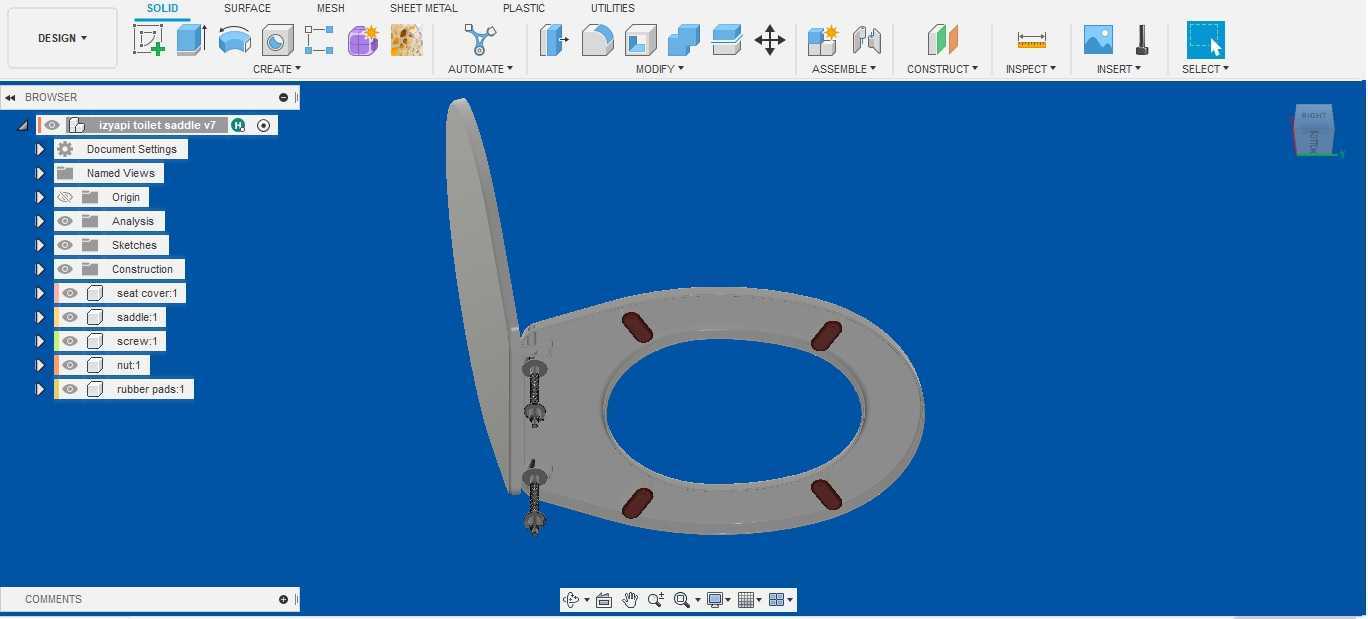Screen dimensions: 1368x619
Task: Hide the Sketches folder
Action: click(65, 245)
